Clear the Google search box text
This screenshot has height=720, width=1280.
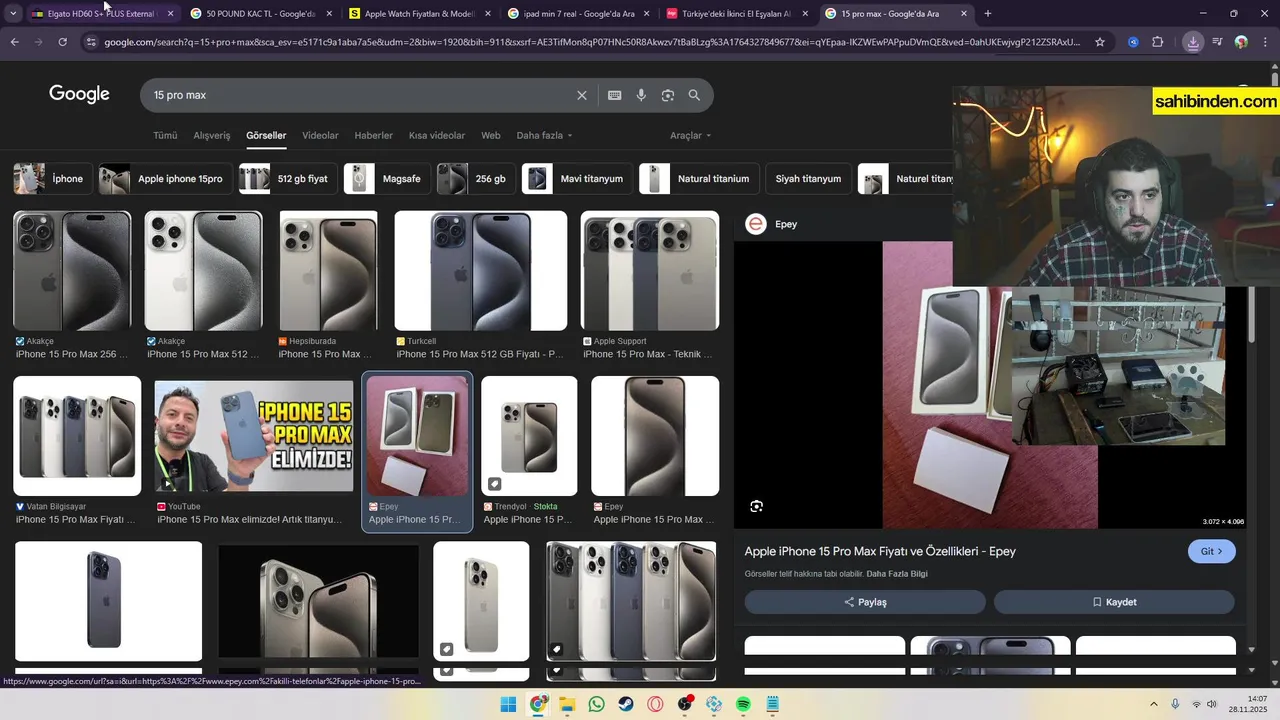coord(581,95)
